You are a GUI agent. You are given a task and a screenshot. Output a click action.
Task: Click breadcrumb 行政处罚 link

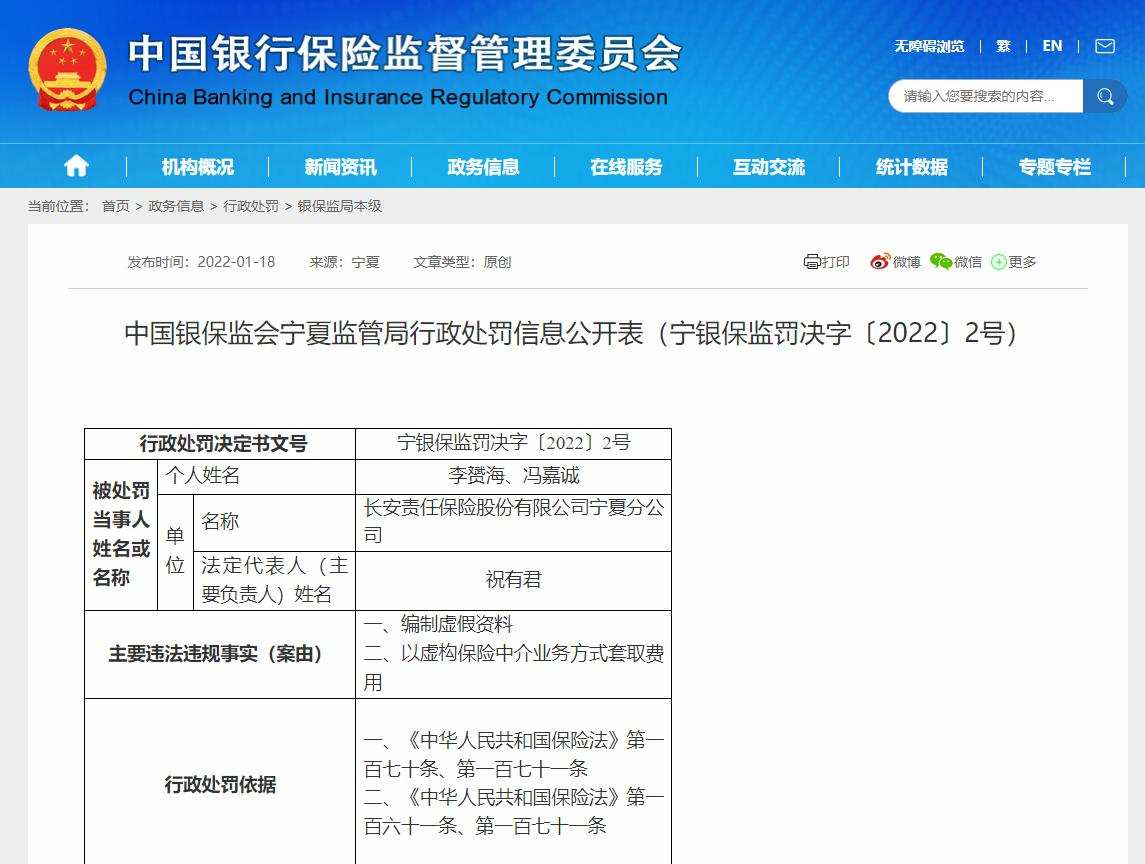click(x=251, y=206)
